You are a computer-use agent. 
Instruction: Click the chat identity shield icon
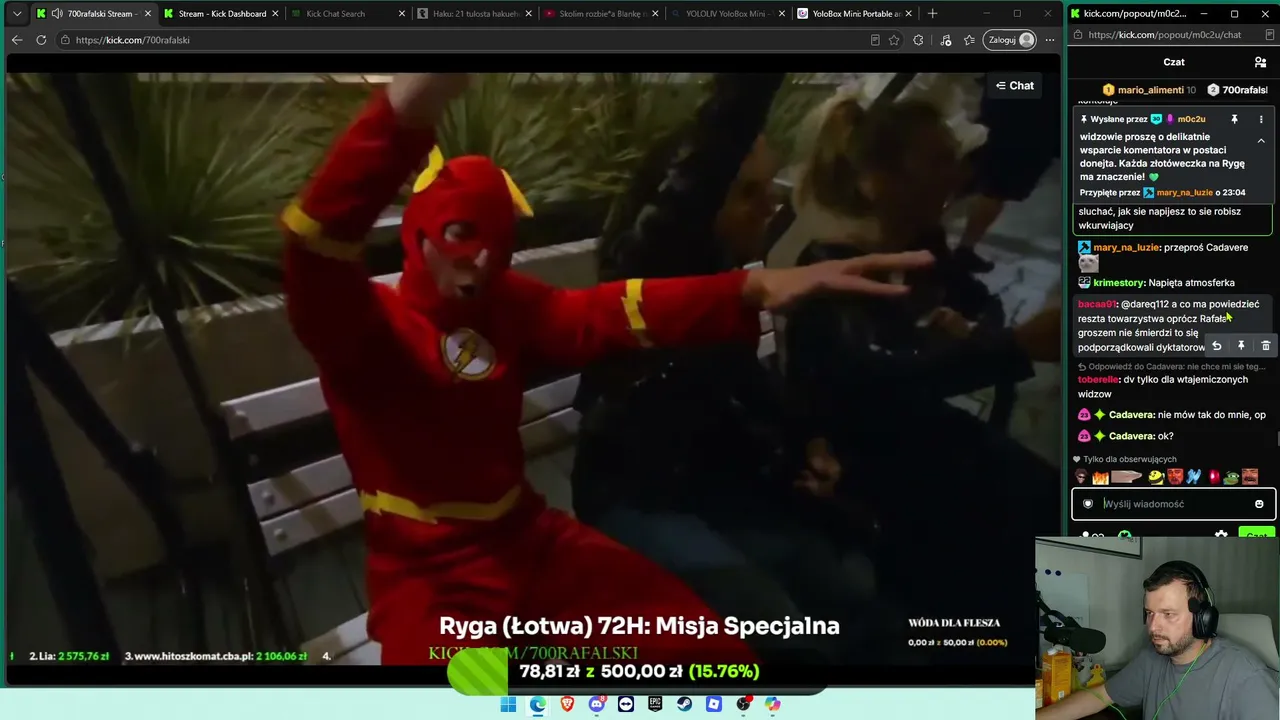(x=1088, y=504)
